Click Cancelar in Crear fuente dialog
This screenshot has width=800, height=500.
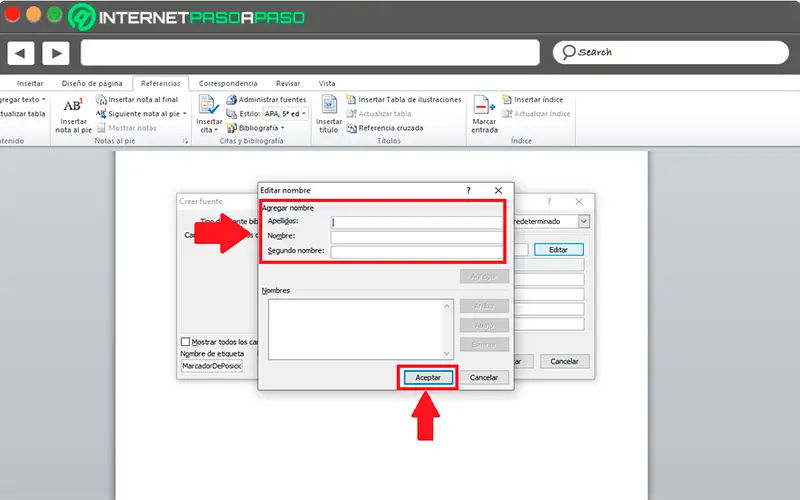564,361
